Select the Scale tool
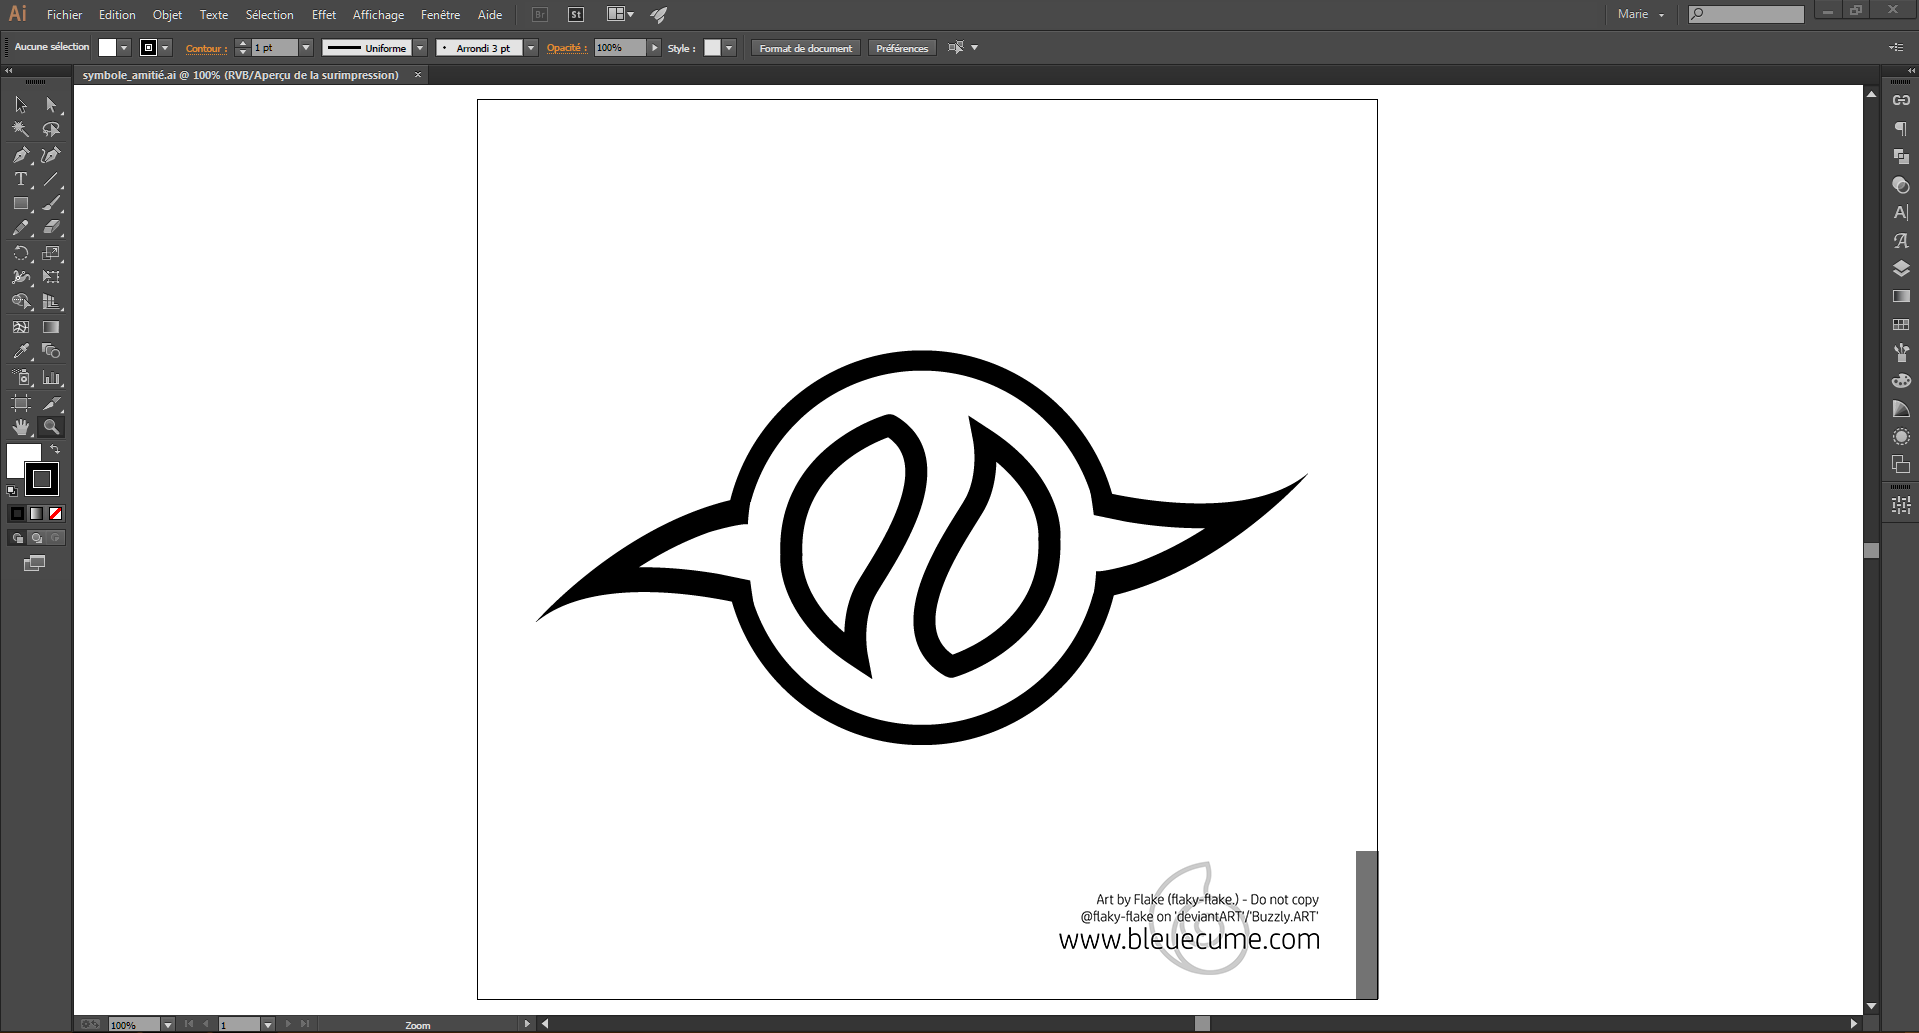This screenshot has height=1033, width=1919. 51,253
